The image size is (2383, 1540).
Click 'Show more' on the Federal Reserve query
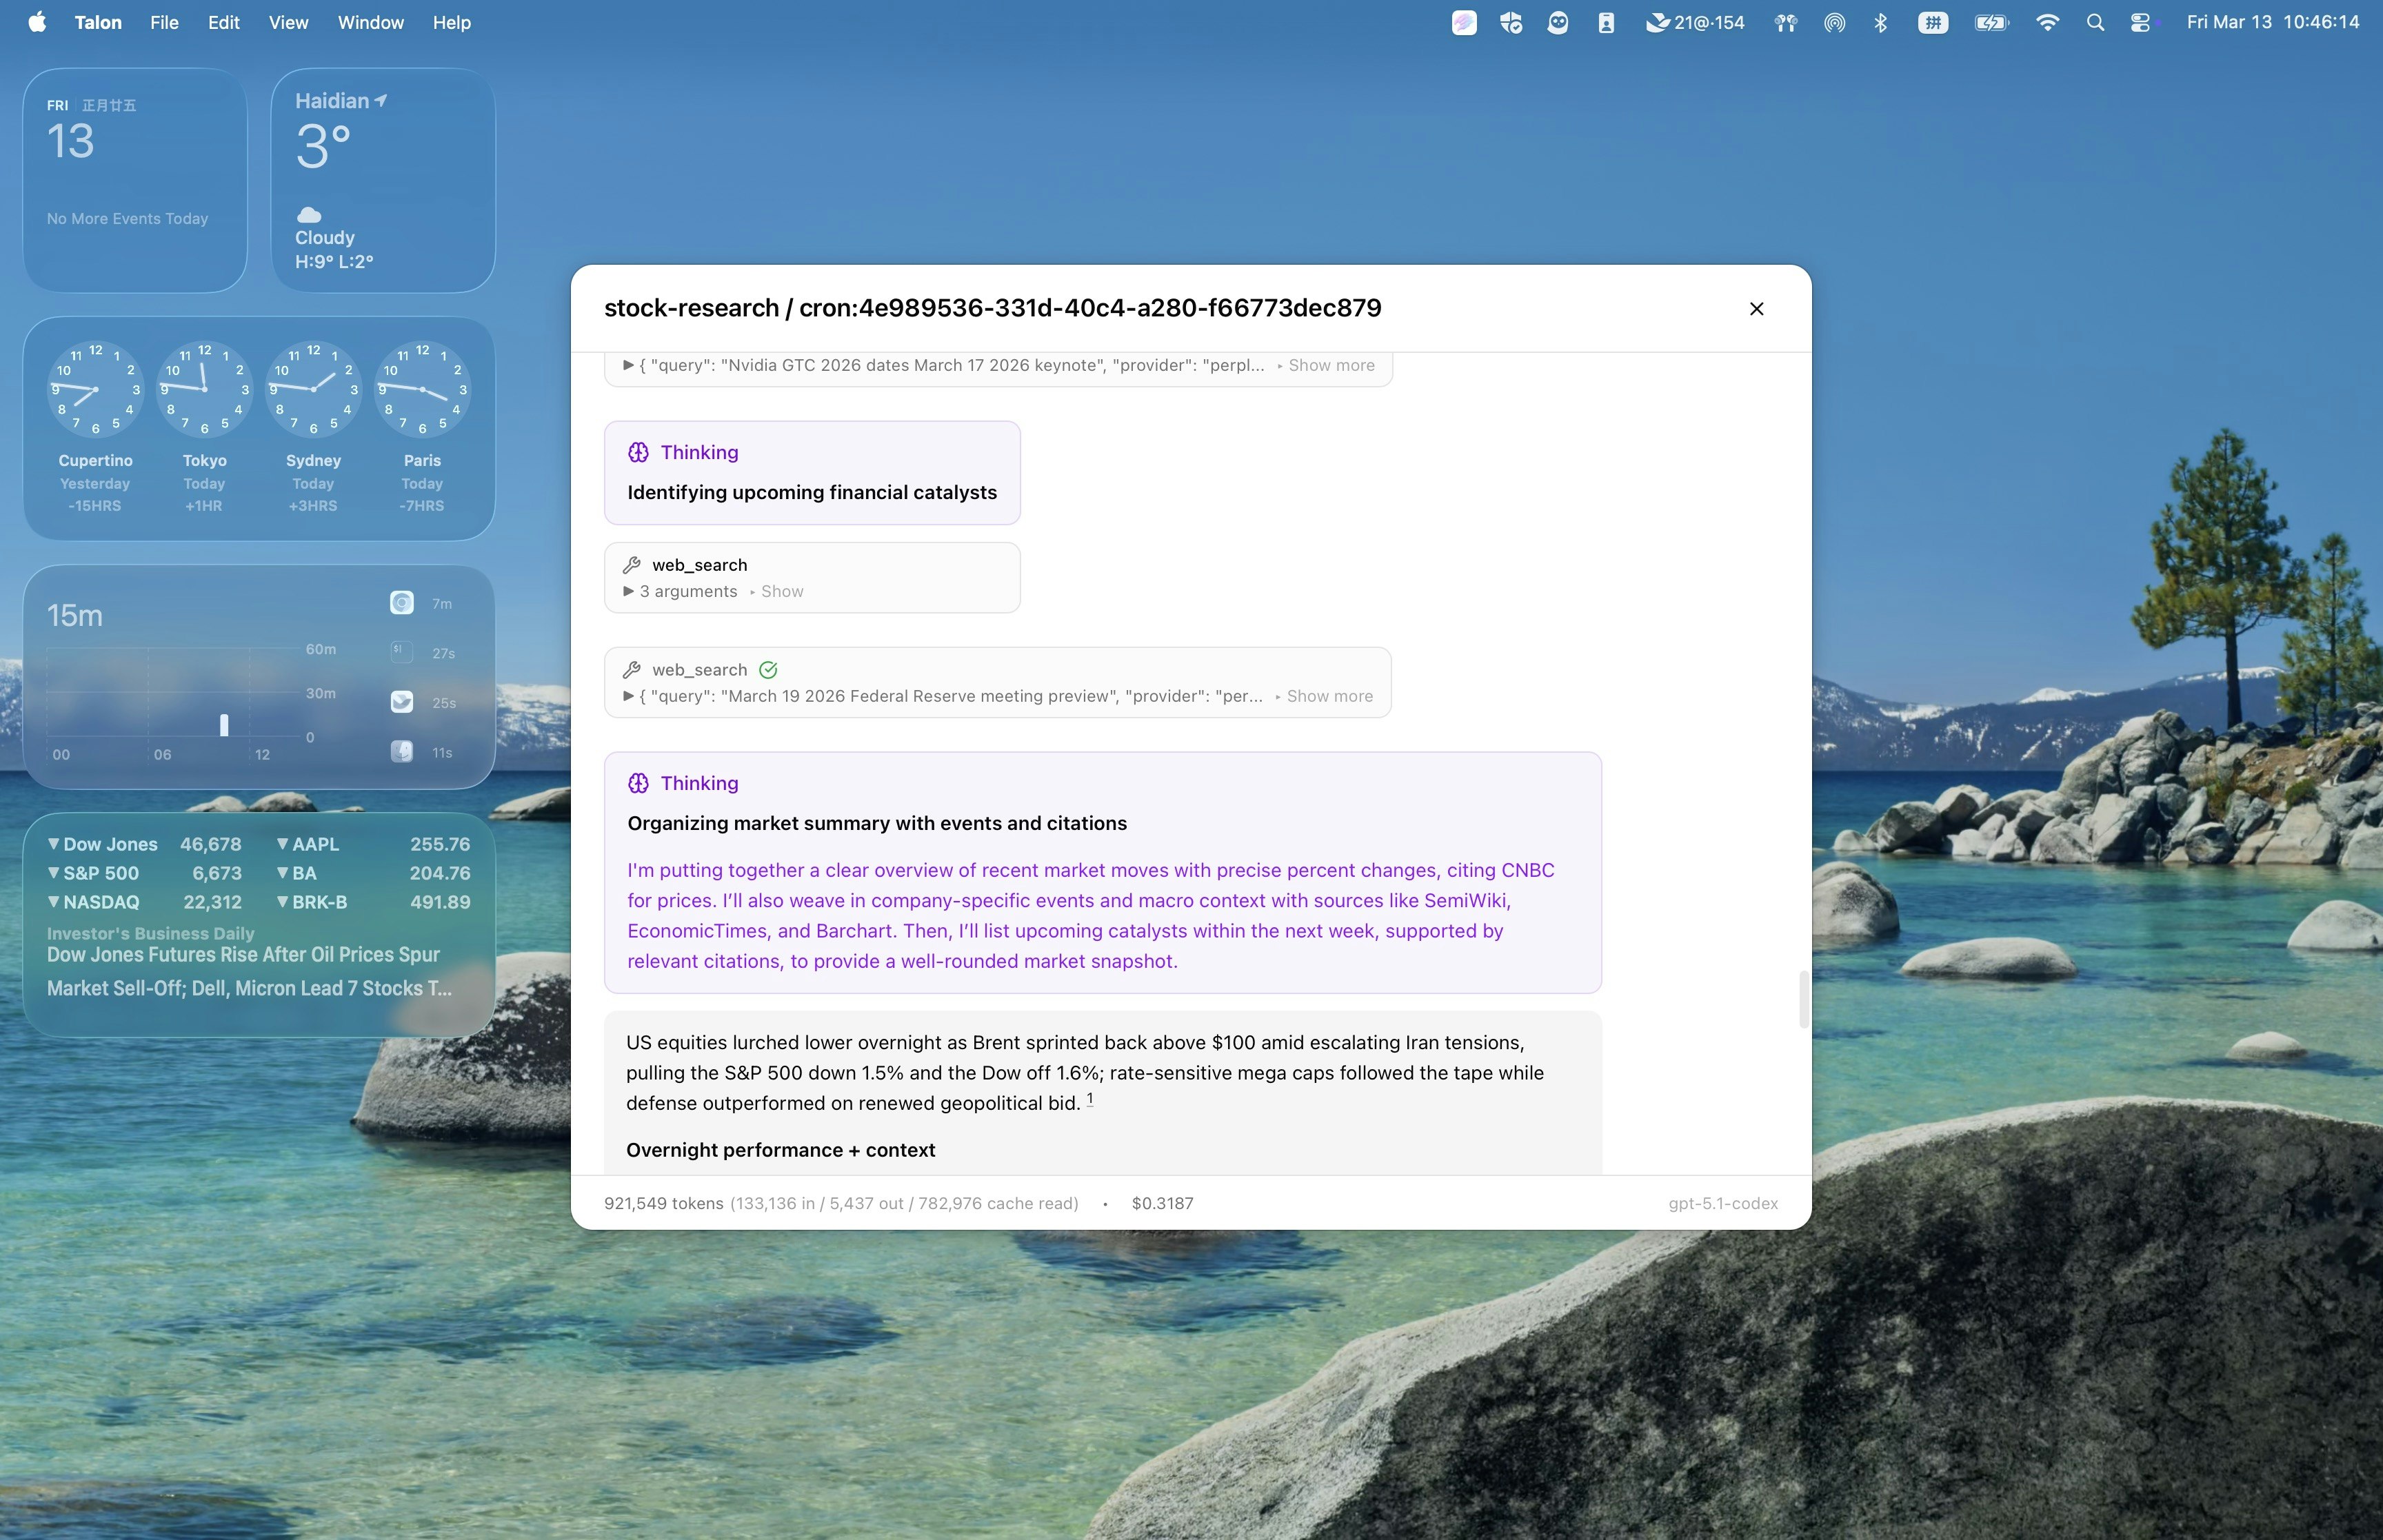pos(1329,696)
